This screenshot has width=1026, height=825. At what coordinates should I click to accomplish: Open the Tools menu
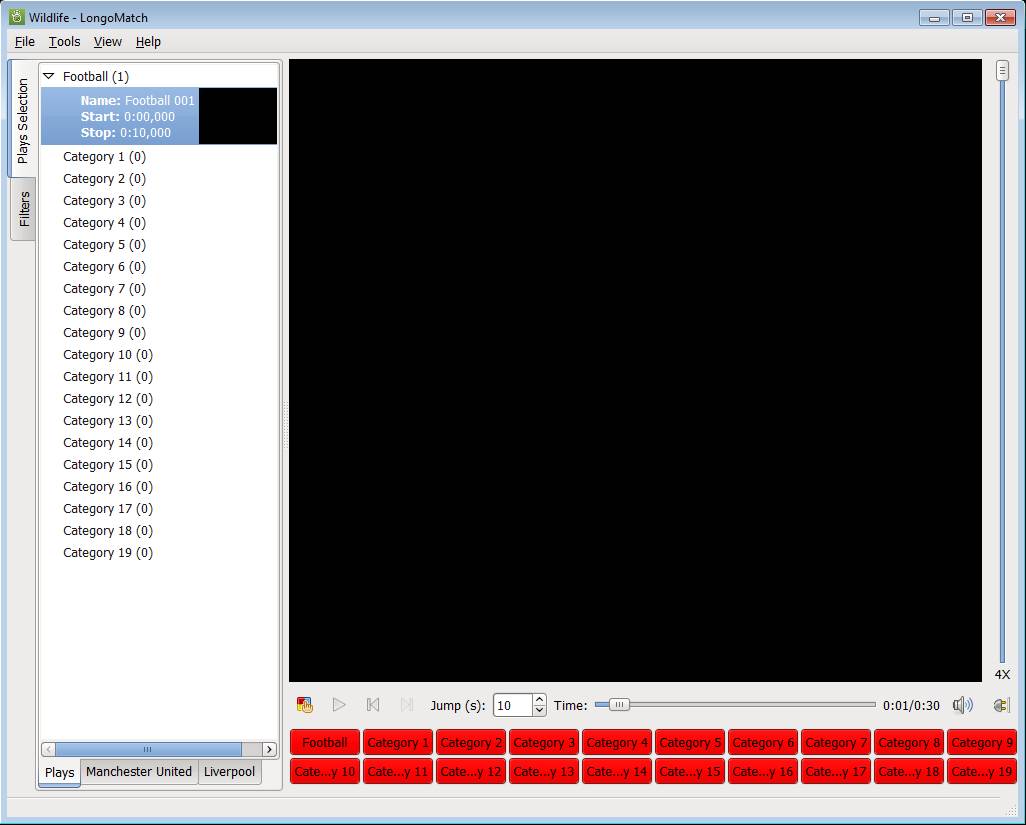[x=64, y=41]
